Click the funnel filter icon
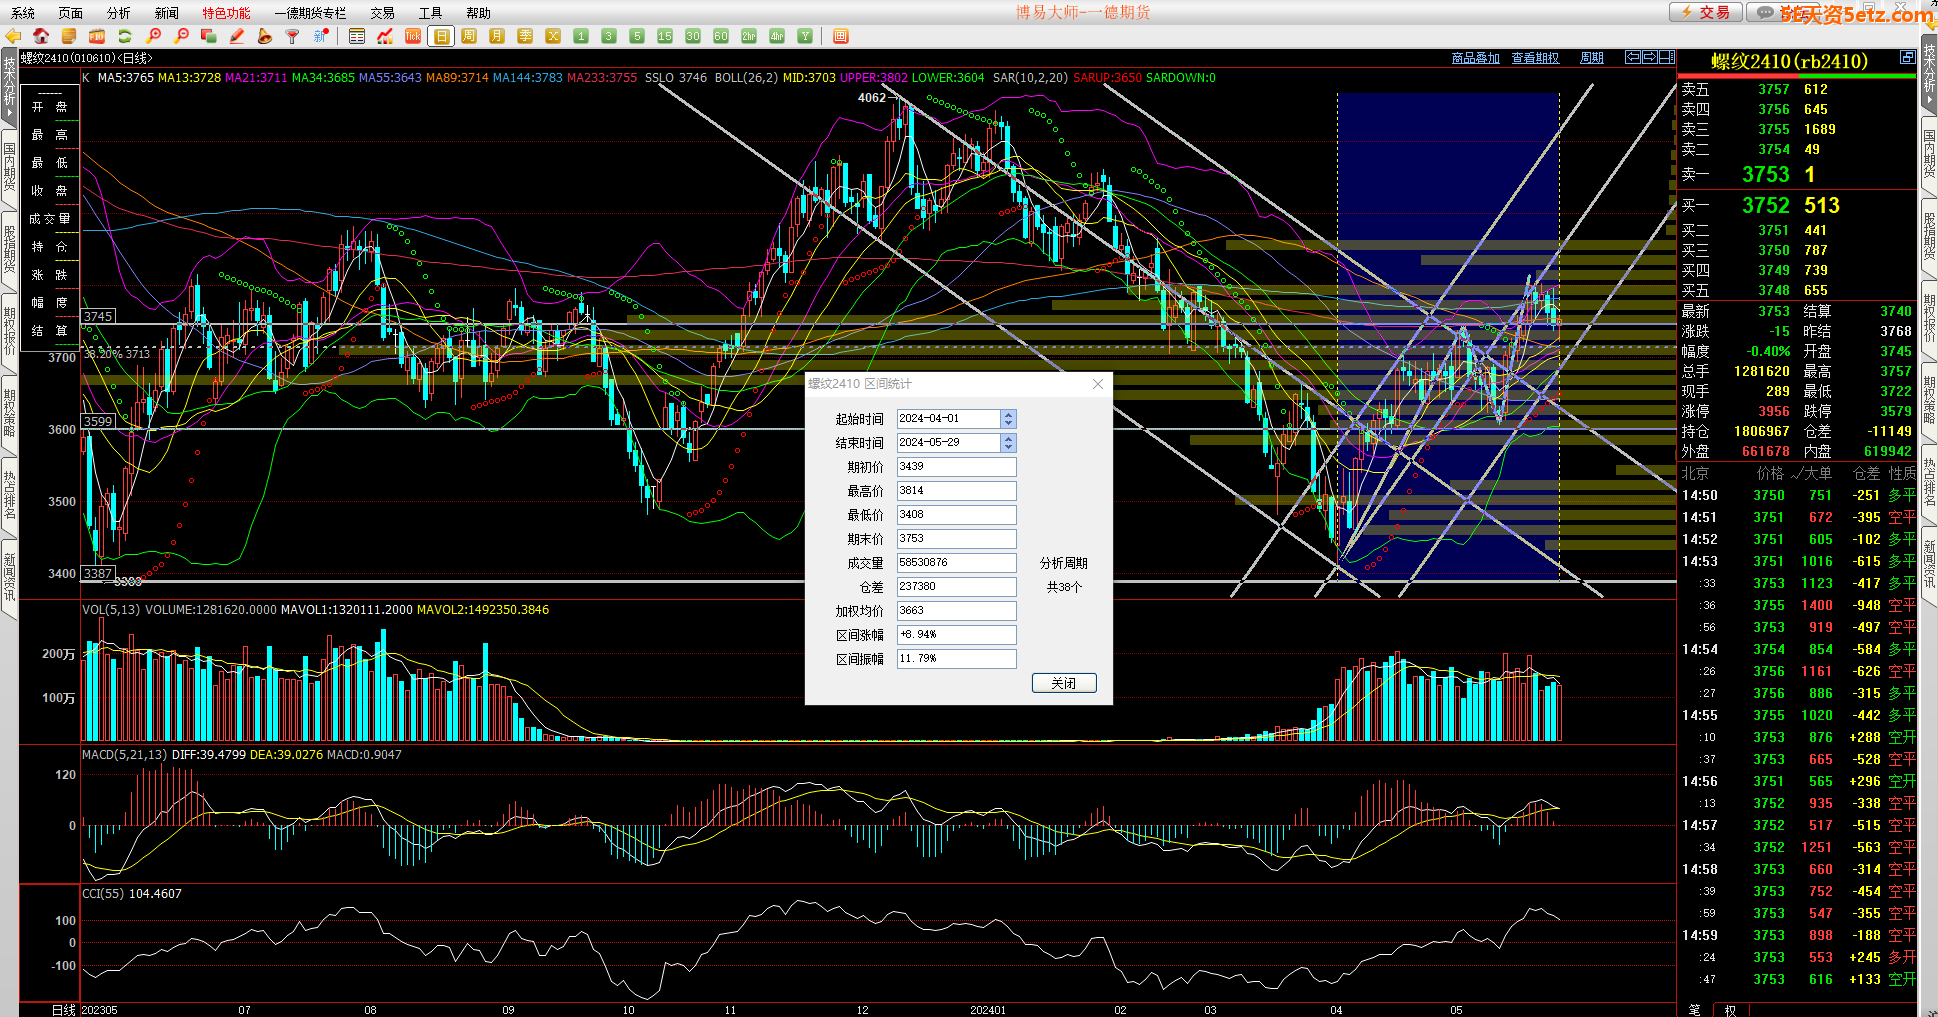 pos(293,36)
